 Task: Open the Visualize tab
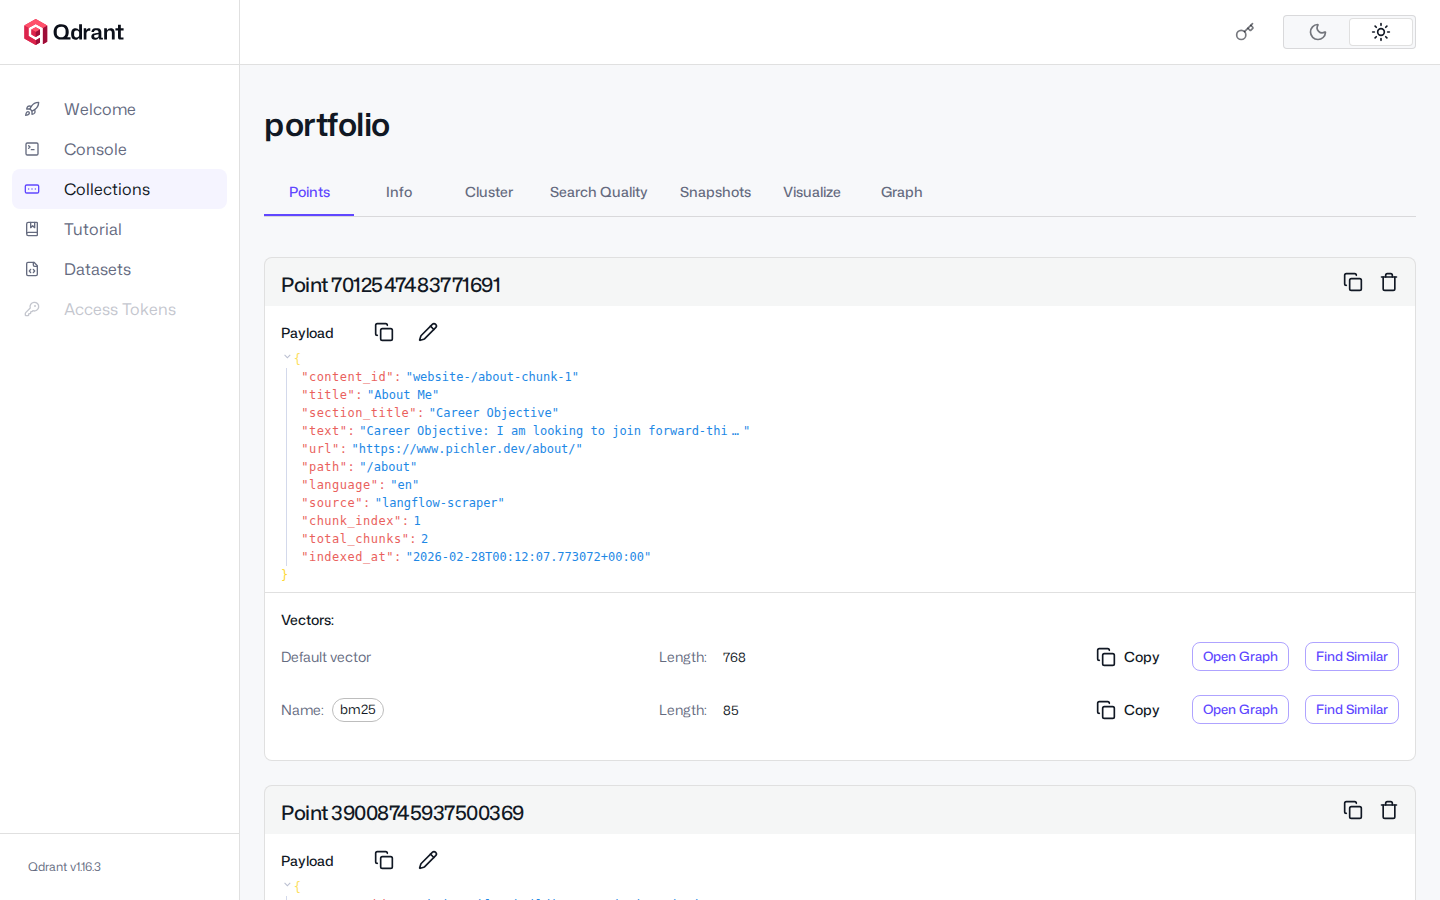(811, 192)
